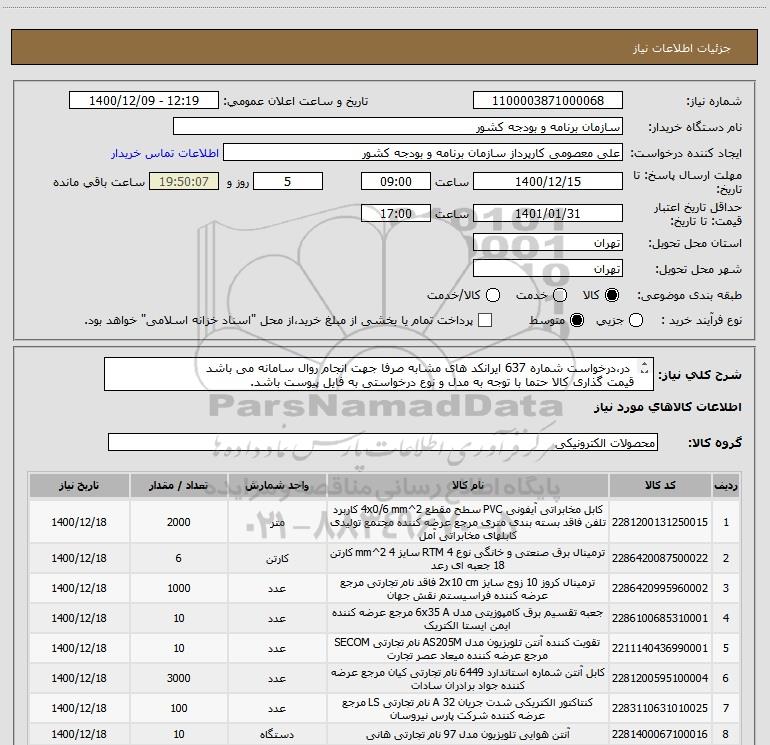Click the remaining time countdown 19:50:07

pos(184,181)
